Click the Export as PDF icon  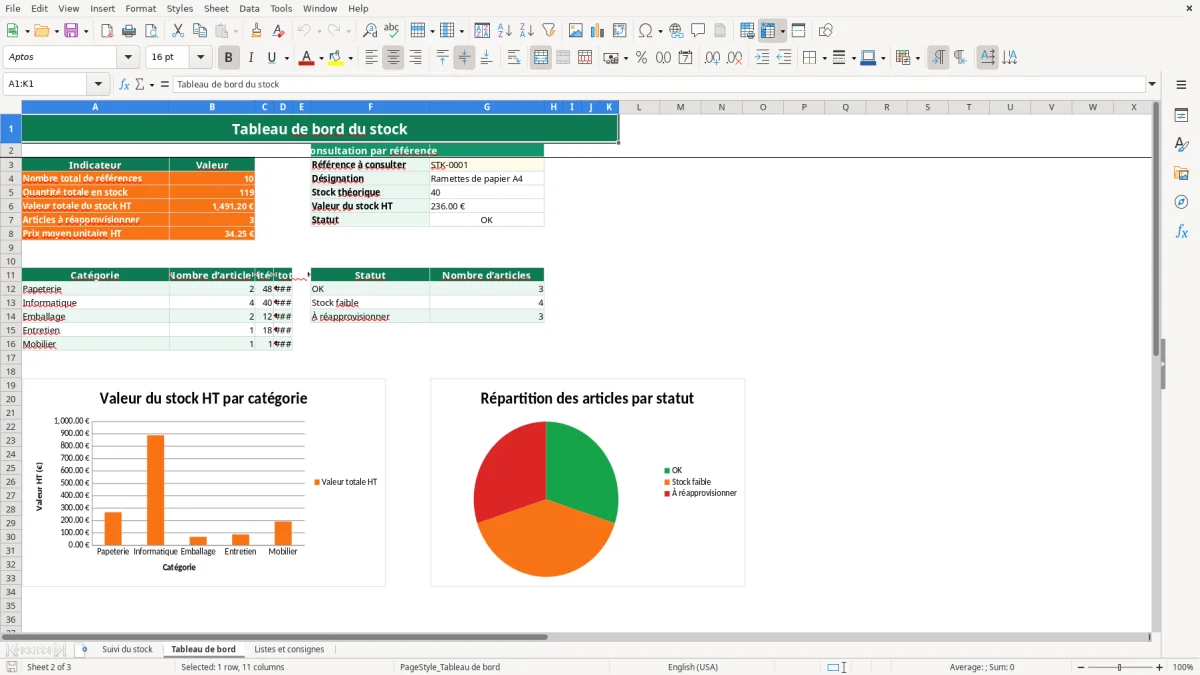point(106,31)
